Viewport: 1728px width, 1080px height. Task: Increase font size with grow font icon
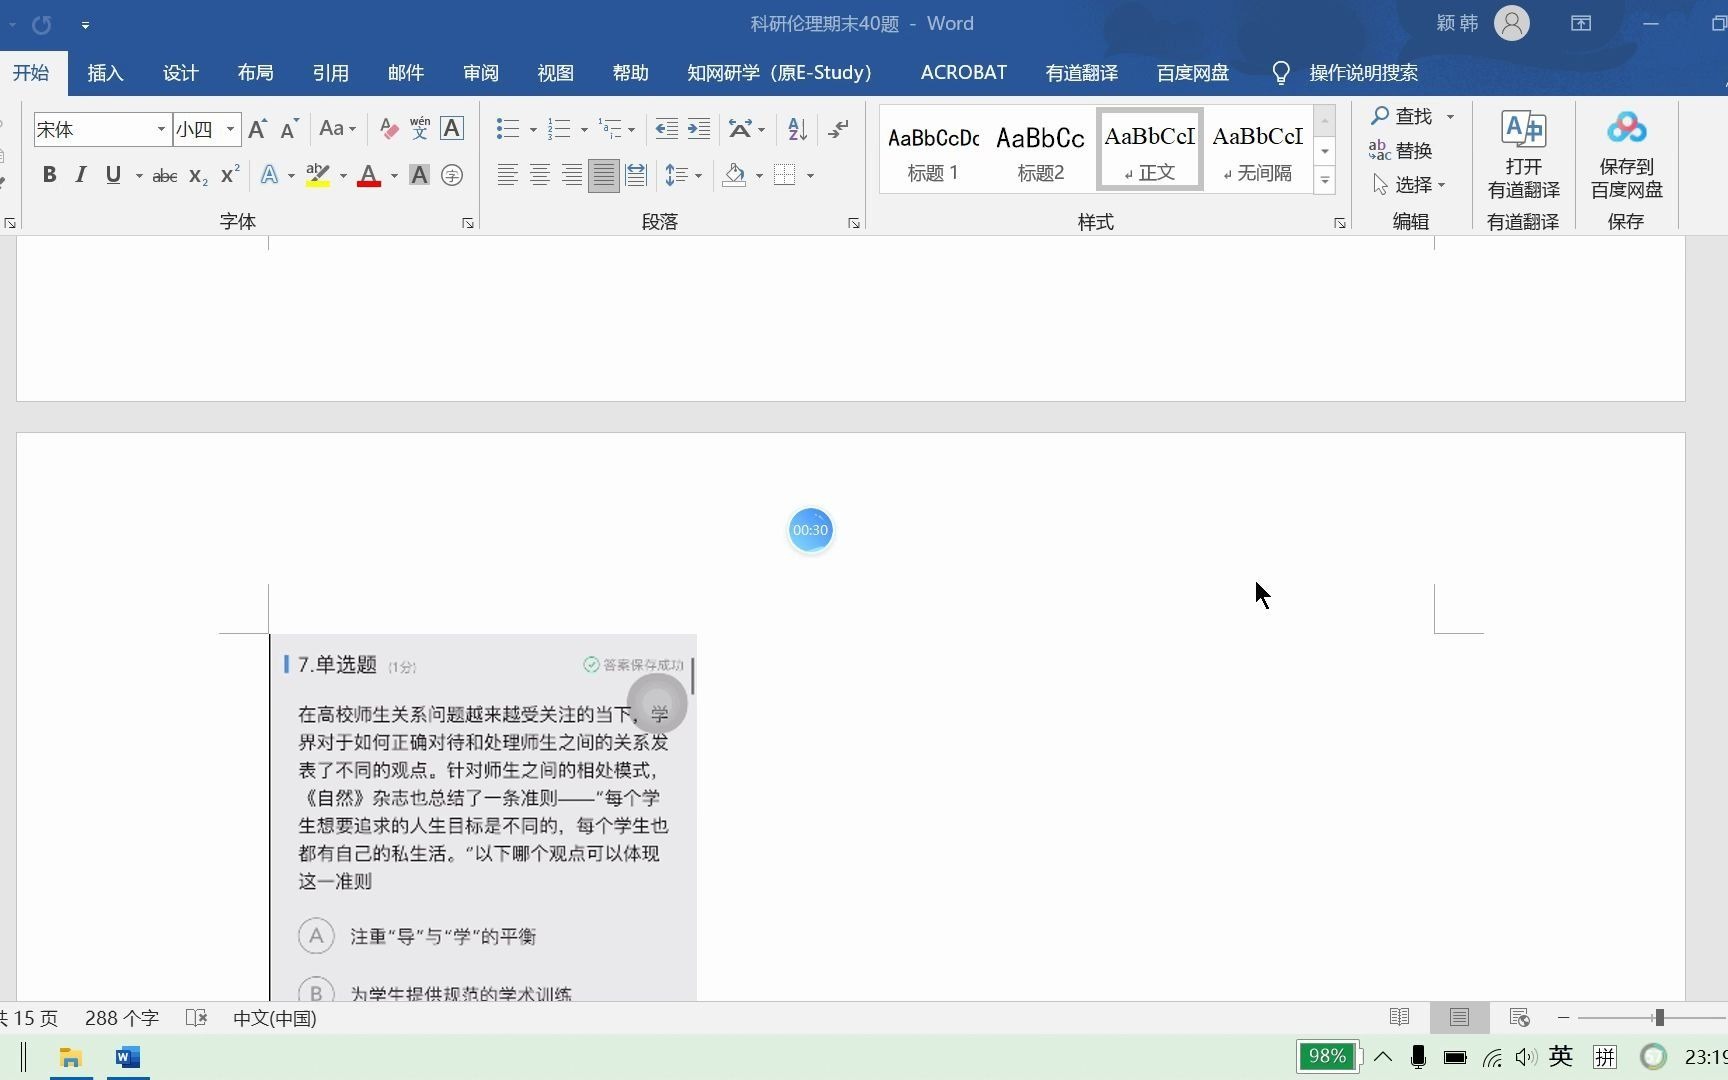(257, 129)
